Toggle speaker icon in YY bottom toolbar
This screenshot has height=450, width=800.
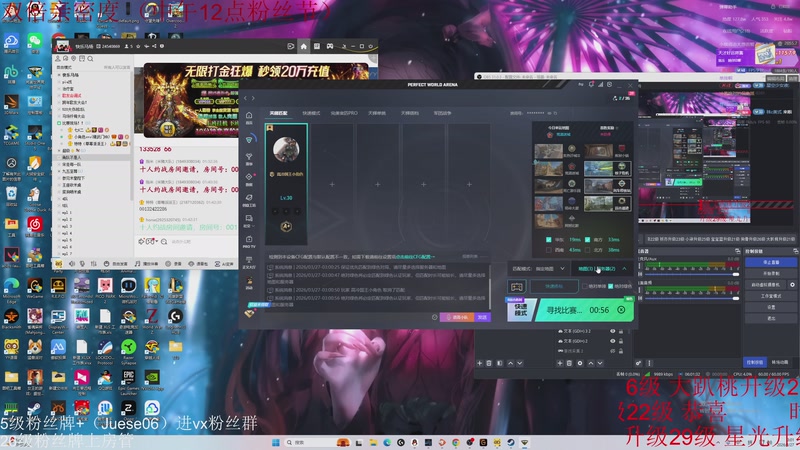(71, 263)
